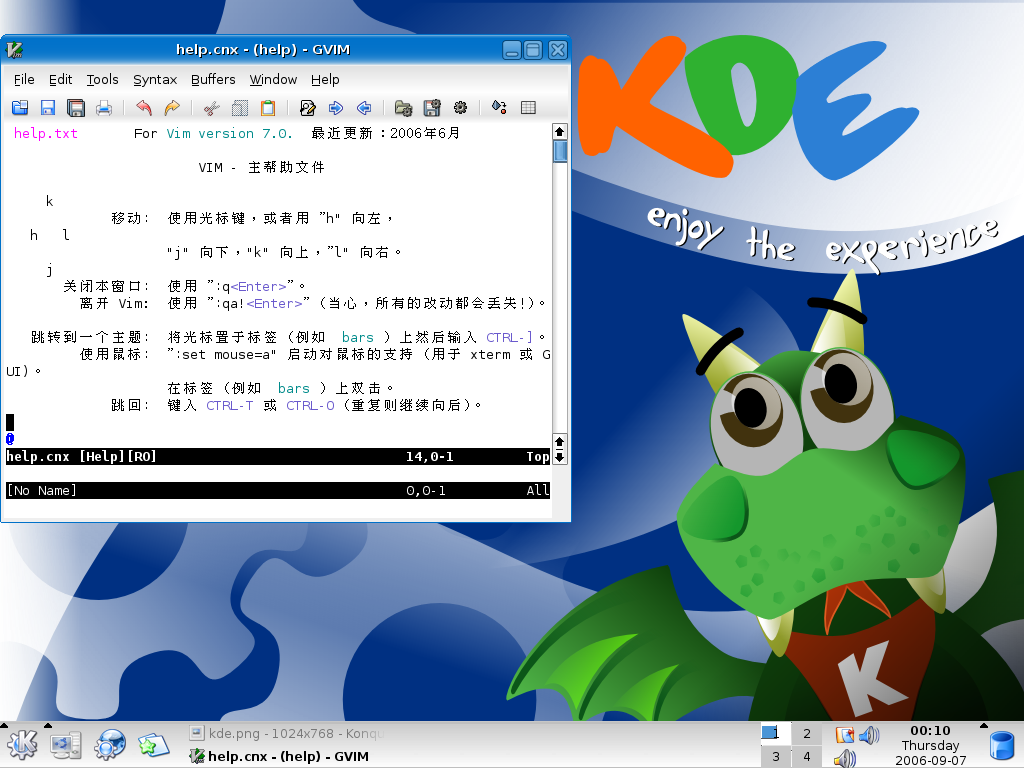Click the [No Name] status line
Screen dimensions: 1024x768
click(278, 490)
